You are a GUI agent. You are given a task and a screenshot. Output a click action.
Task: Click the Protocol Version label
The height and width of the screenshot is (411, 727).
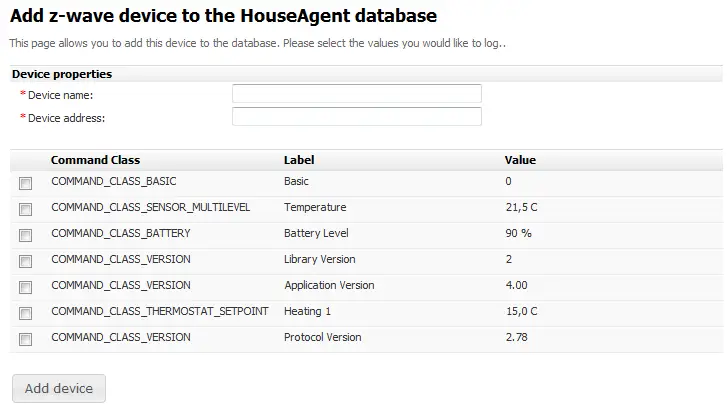(323, 337)
